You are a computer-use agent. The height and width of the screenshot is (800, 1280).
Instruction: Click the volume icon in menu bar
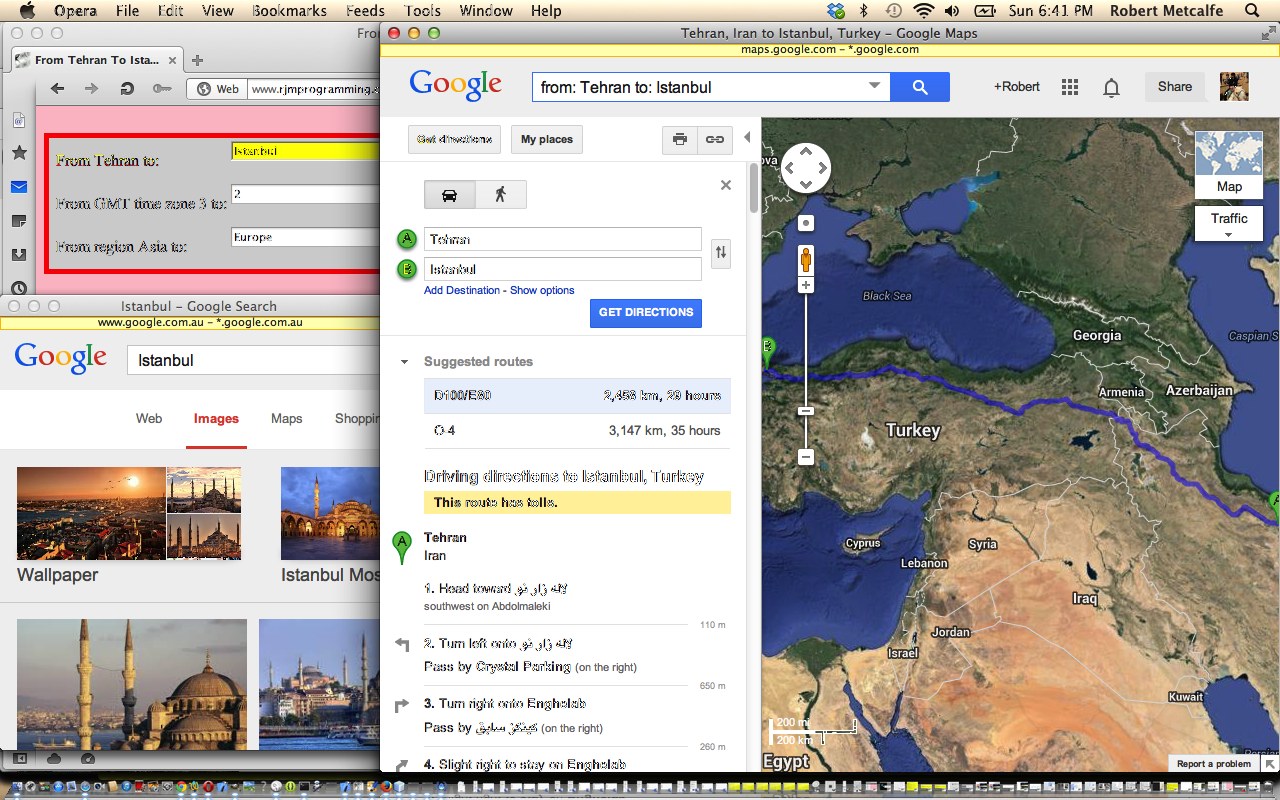tap(952, 11)
